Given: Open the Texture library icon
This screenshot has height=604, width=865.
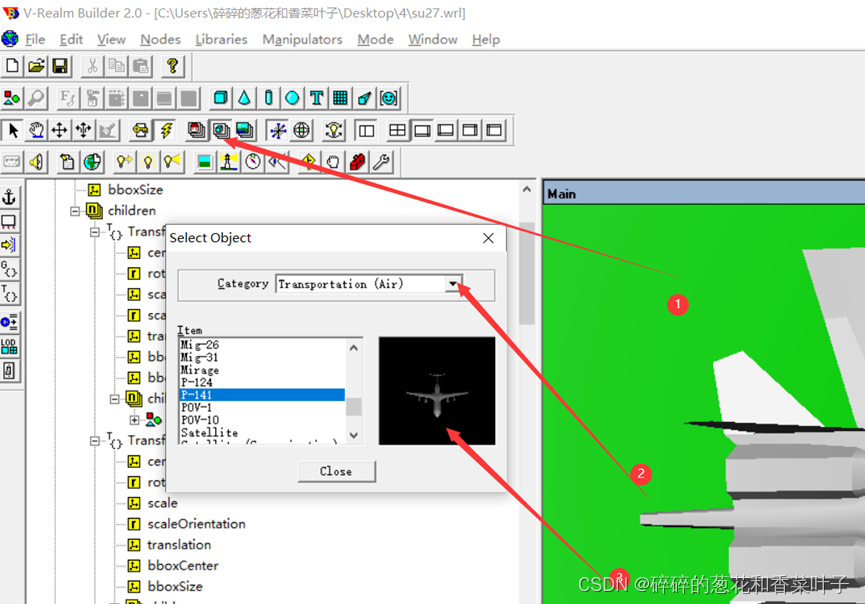Looking at the screenshot, I should [x=244, y=130].
